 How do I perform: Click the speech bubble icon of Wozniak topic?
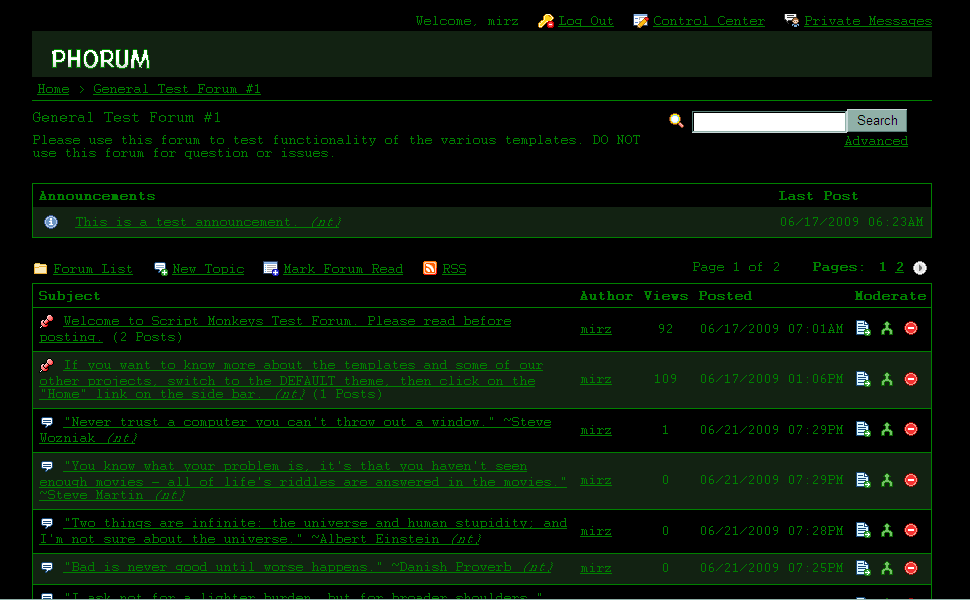[x=46, y=422]
